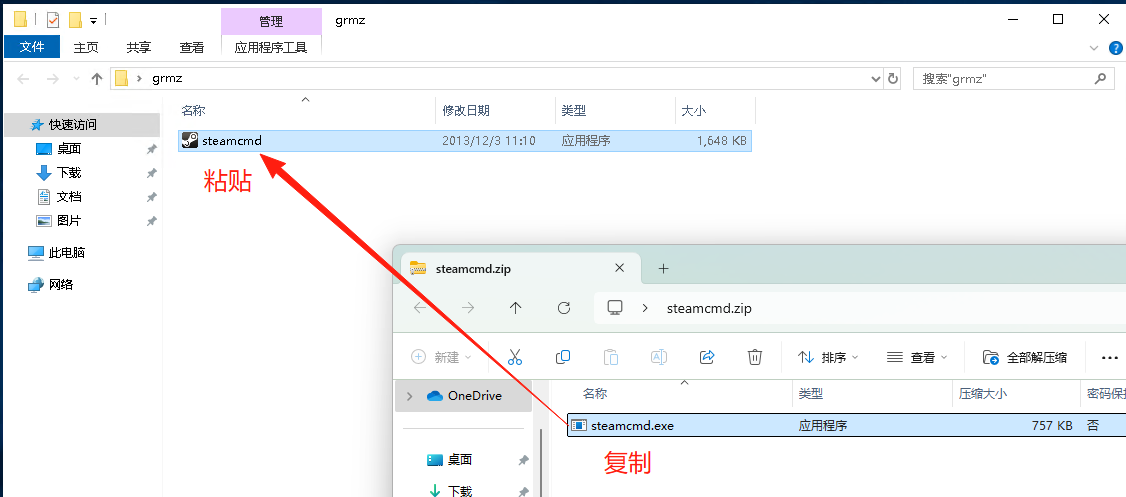This screenshot has width=1126, height=497.
Task: Go up one level in steamcmd.zip window
Action: 516,307
